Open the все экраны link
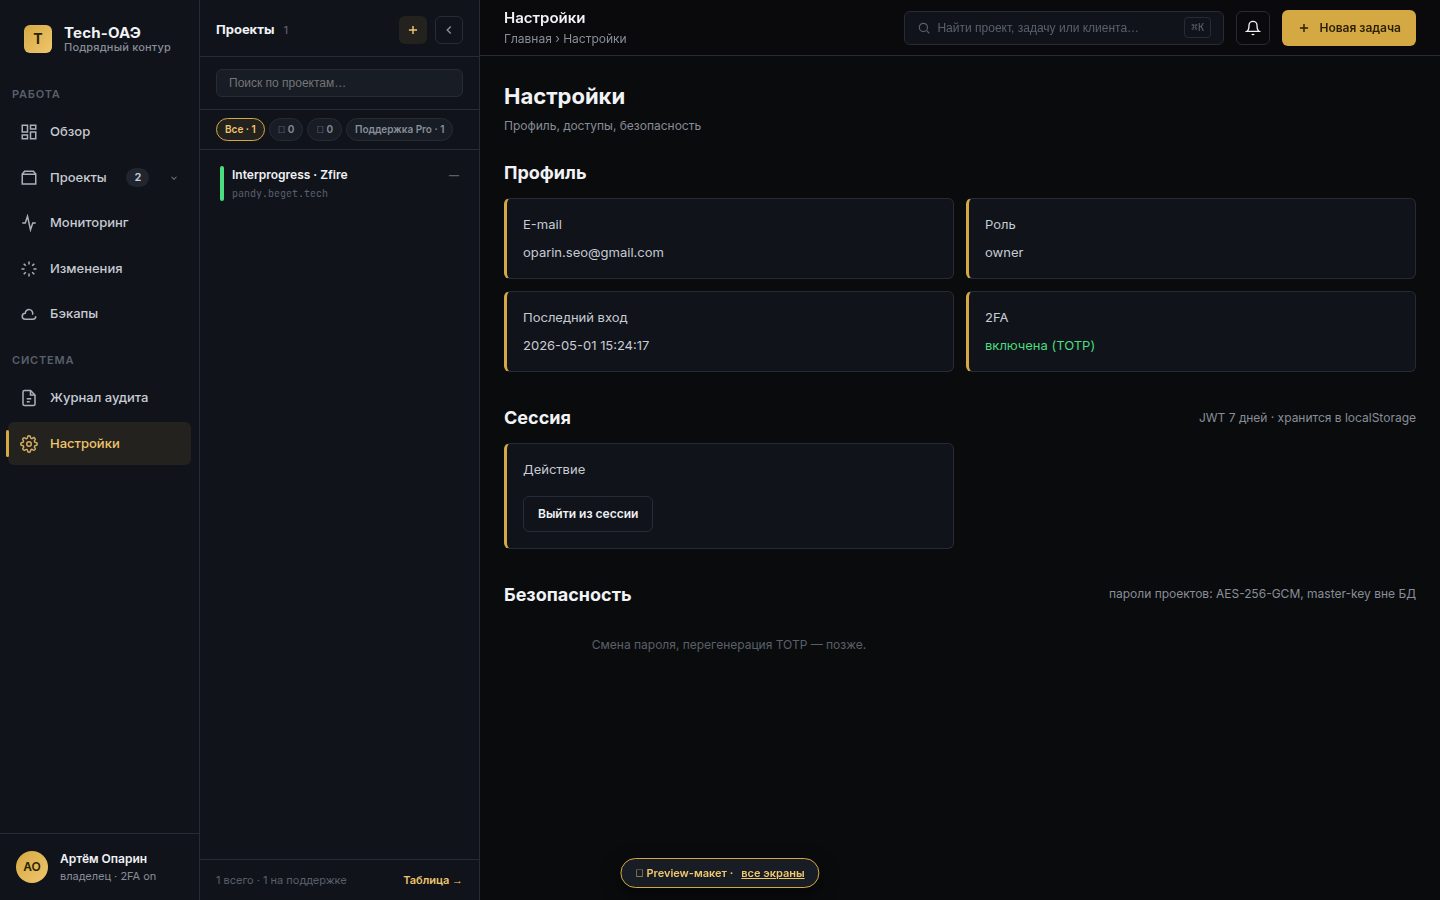Viewport: 1440px width, 900px height. (x=772, y=873)
